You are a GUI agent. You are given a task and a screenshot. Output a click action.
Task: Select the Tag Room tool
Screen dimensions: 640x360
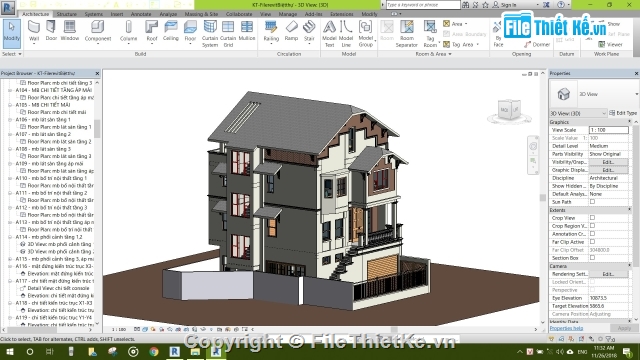coord(430,34)
